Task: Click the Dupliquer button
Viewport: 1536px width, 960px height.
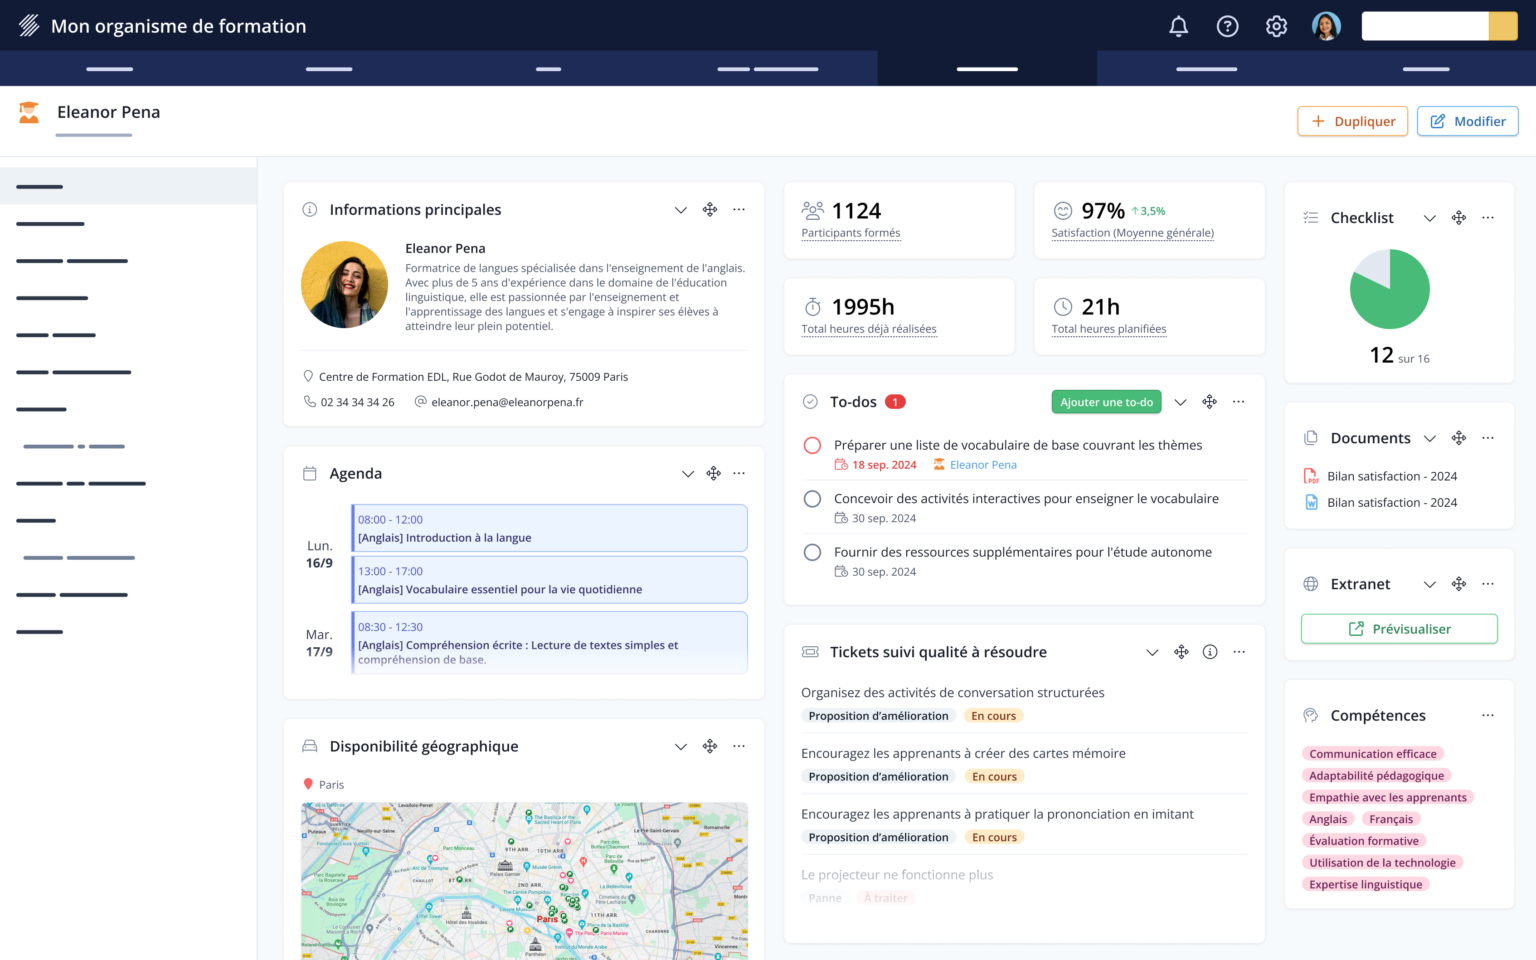Action: tap(1352, 121)
